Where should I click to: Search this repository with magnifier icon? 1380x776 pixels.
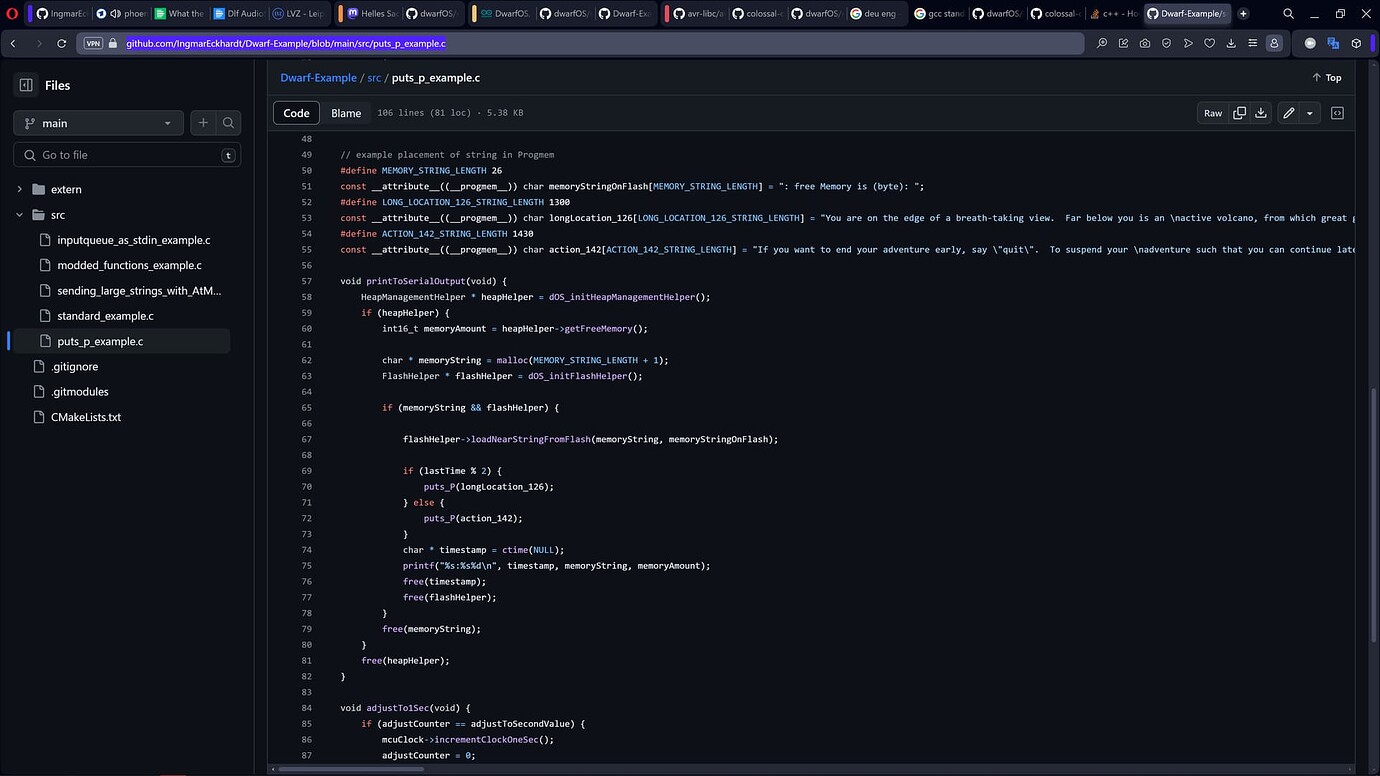coord(229,123)
